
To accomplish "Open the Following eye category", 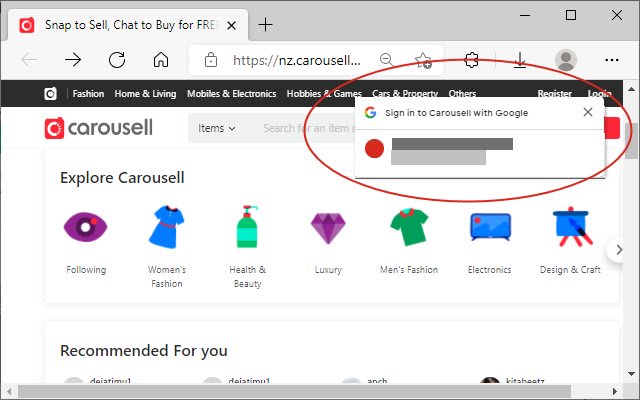I will tap(85, 227).
